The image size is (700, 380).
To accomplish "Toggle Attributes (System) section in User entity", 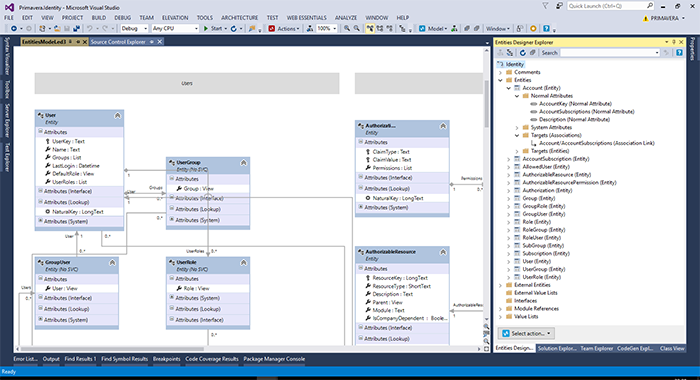I will point(40,221).
